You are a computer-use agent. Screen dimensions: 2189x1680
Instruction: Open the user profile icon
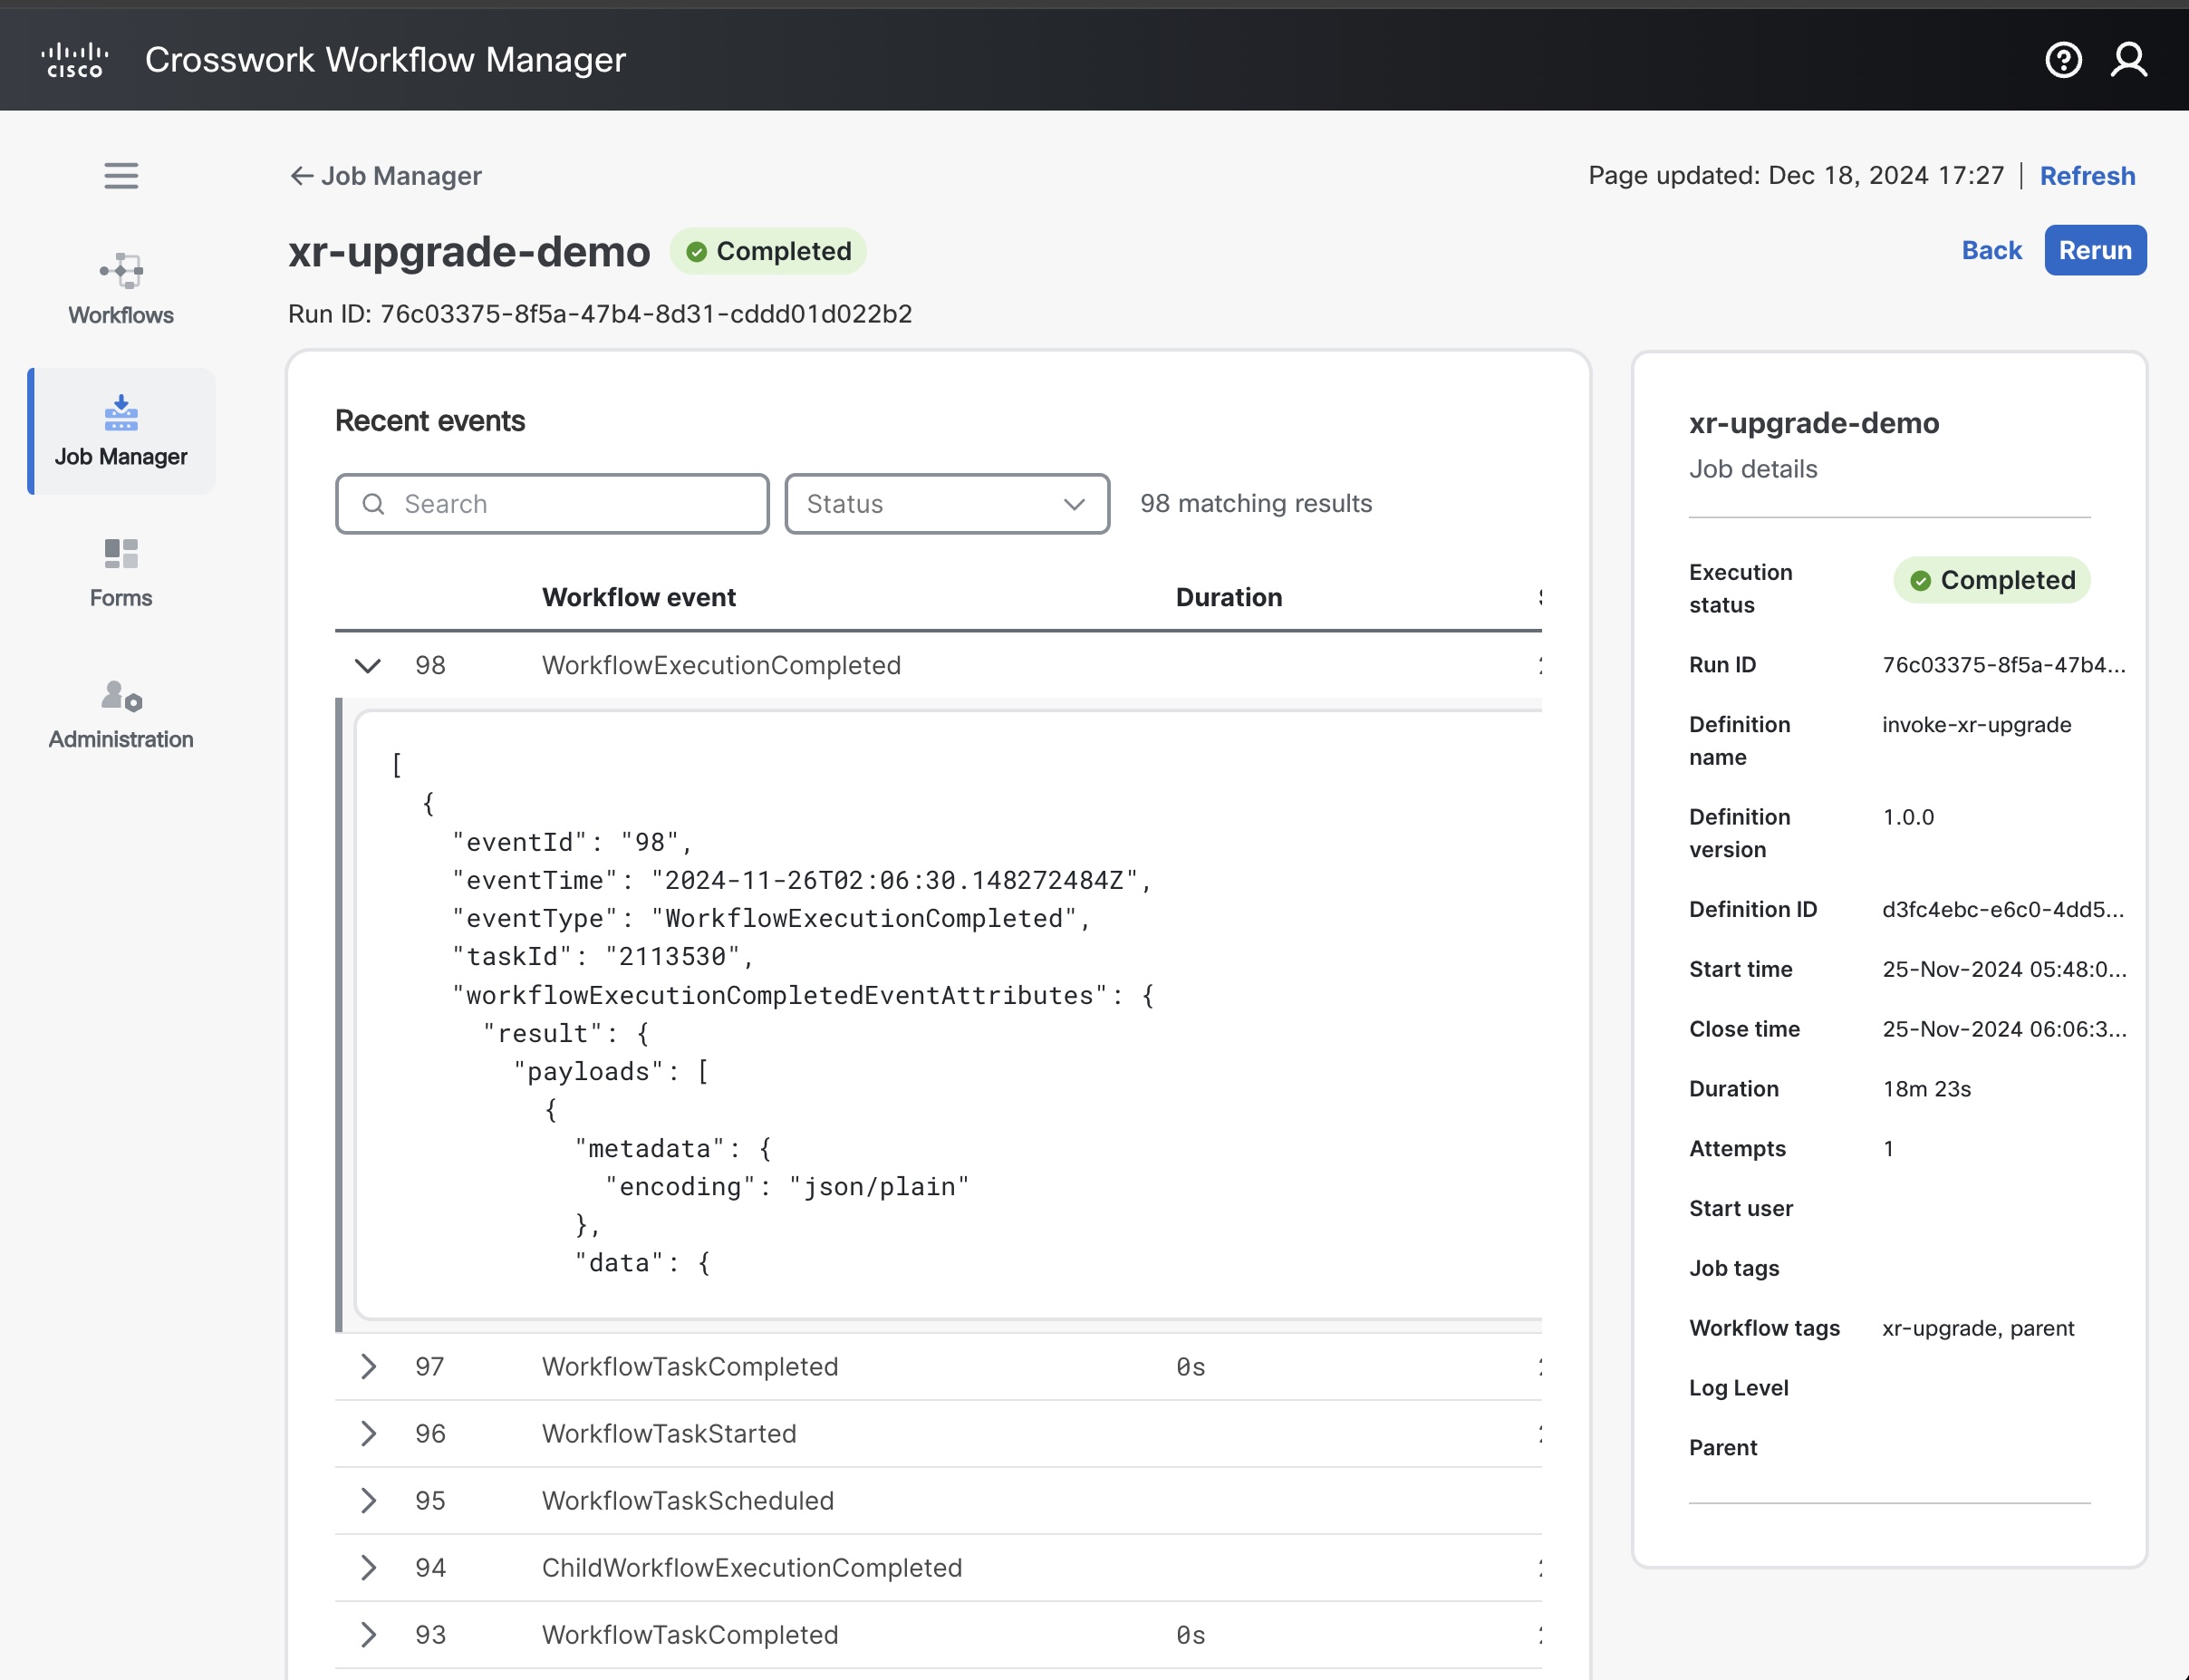tap(2128, 60)
